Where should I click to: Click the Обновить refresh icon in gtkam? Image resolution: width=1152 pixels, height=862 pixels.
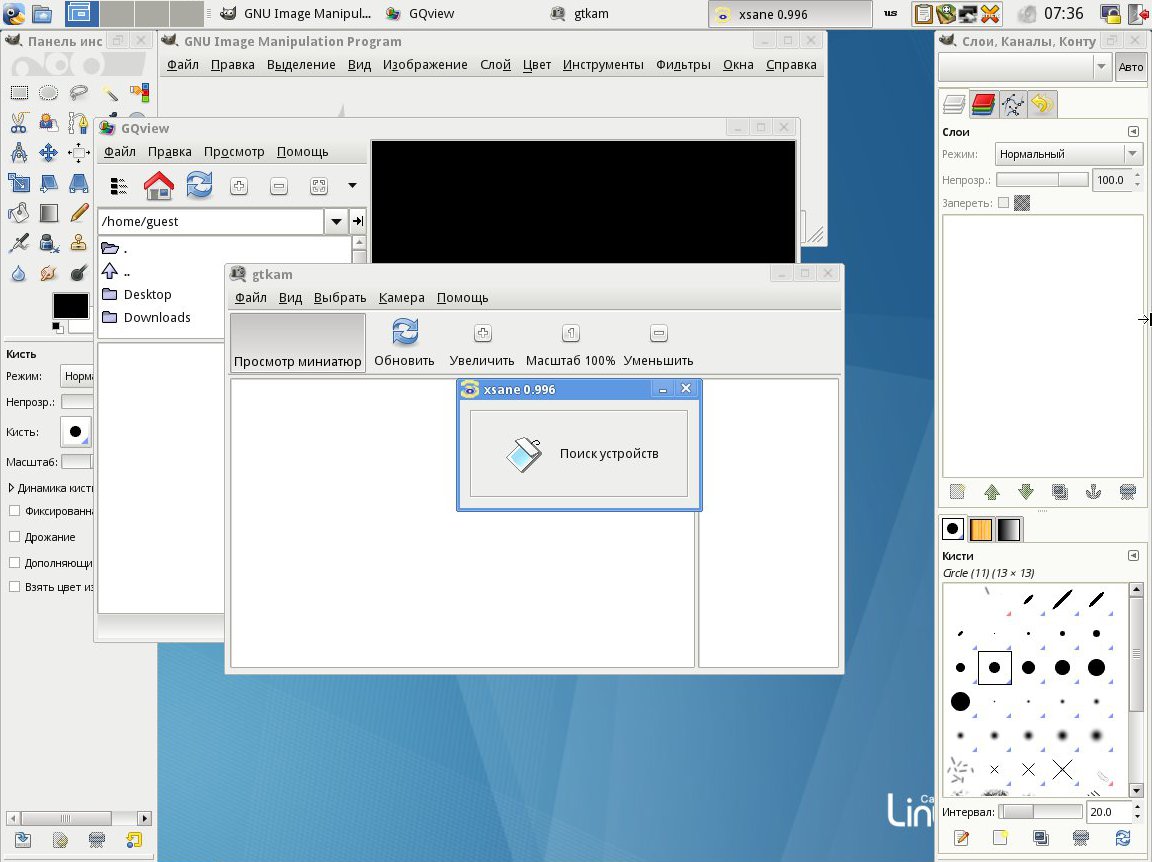pos(404,333)
